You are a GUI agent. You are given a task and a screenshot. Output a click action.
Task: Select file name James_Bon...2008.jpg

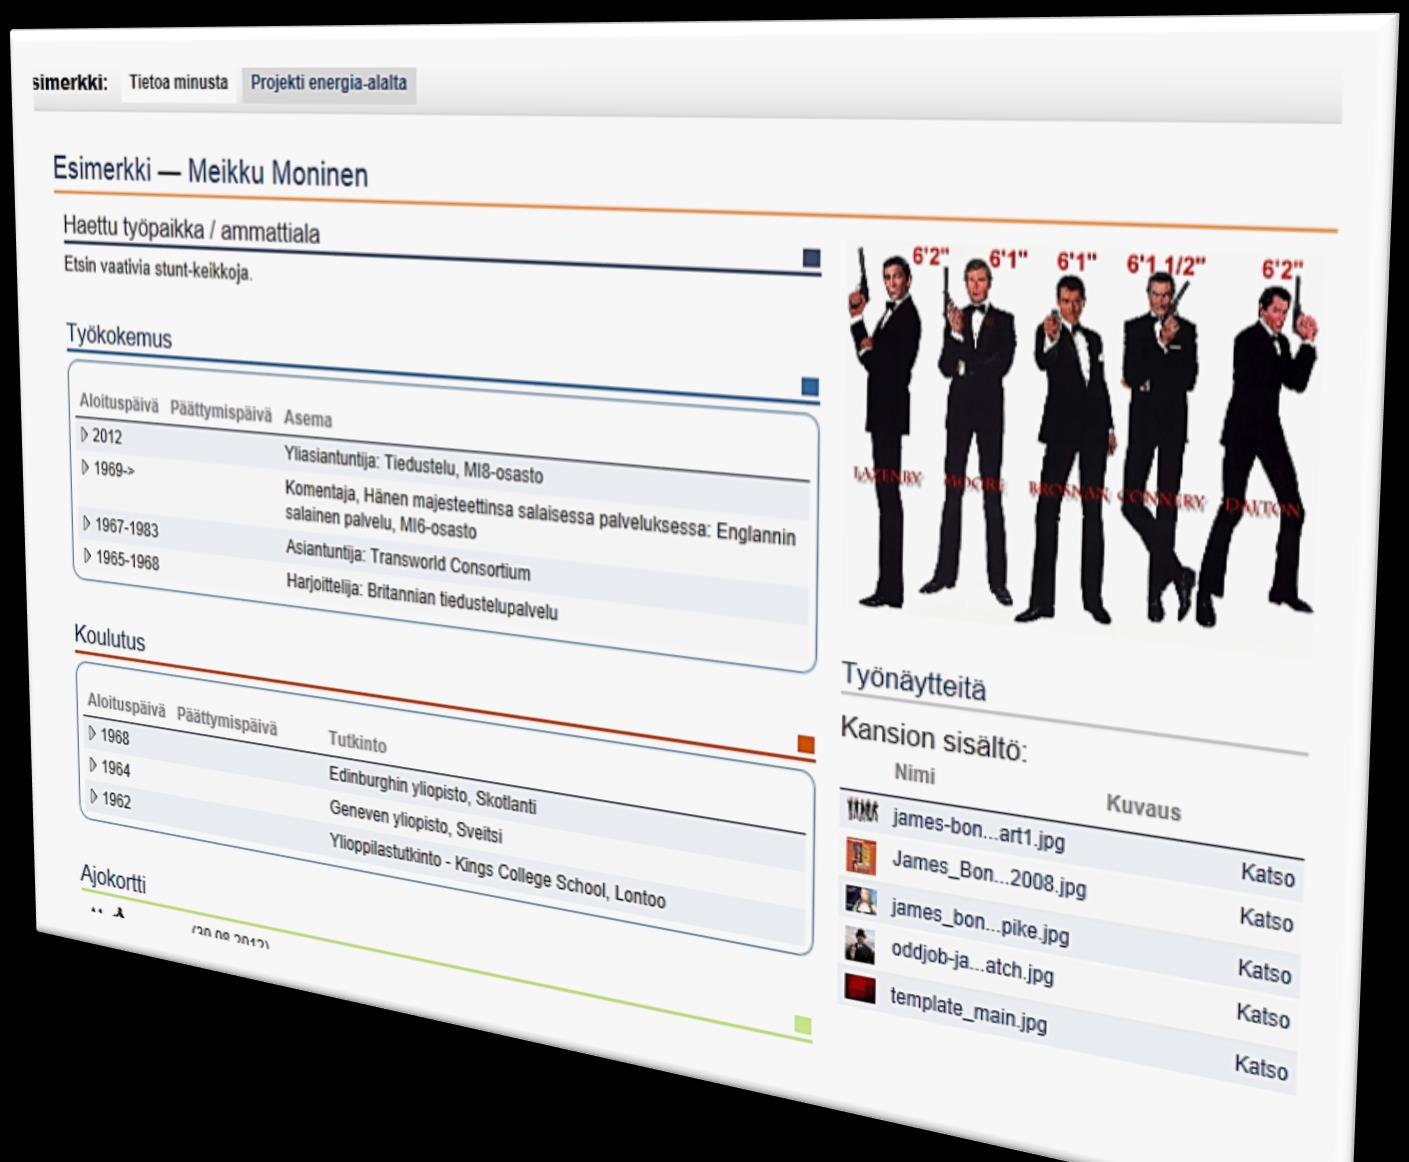pos(989,875)
